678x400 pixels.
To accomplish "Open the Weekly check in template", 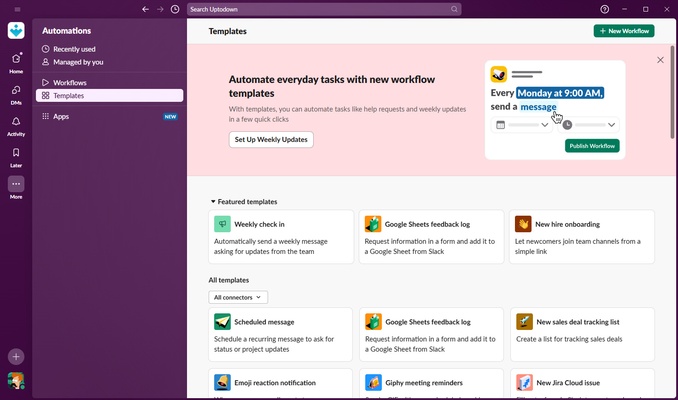I will pos(281,237).
